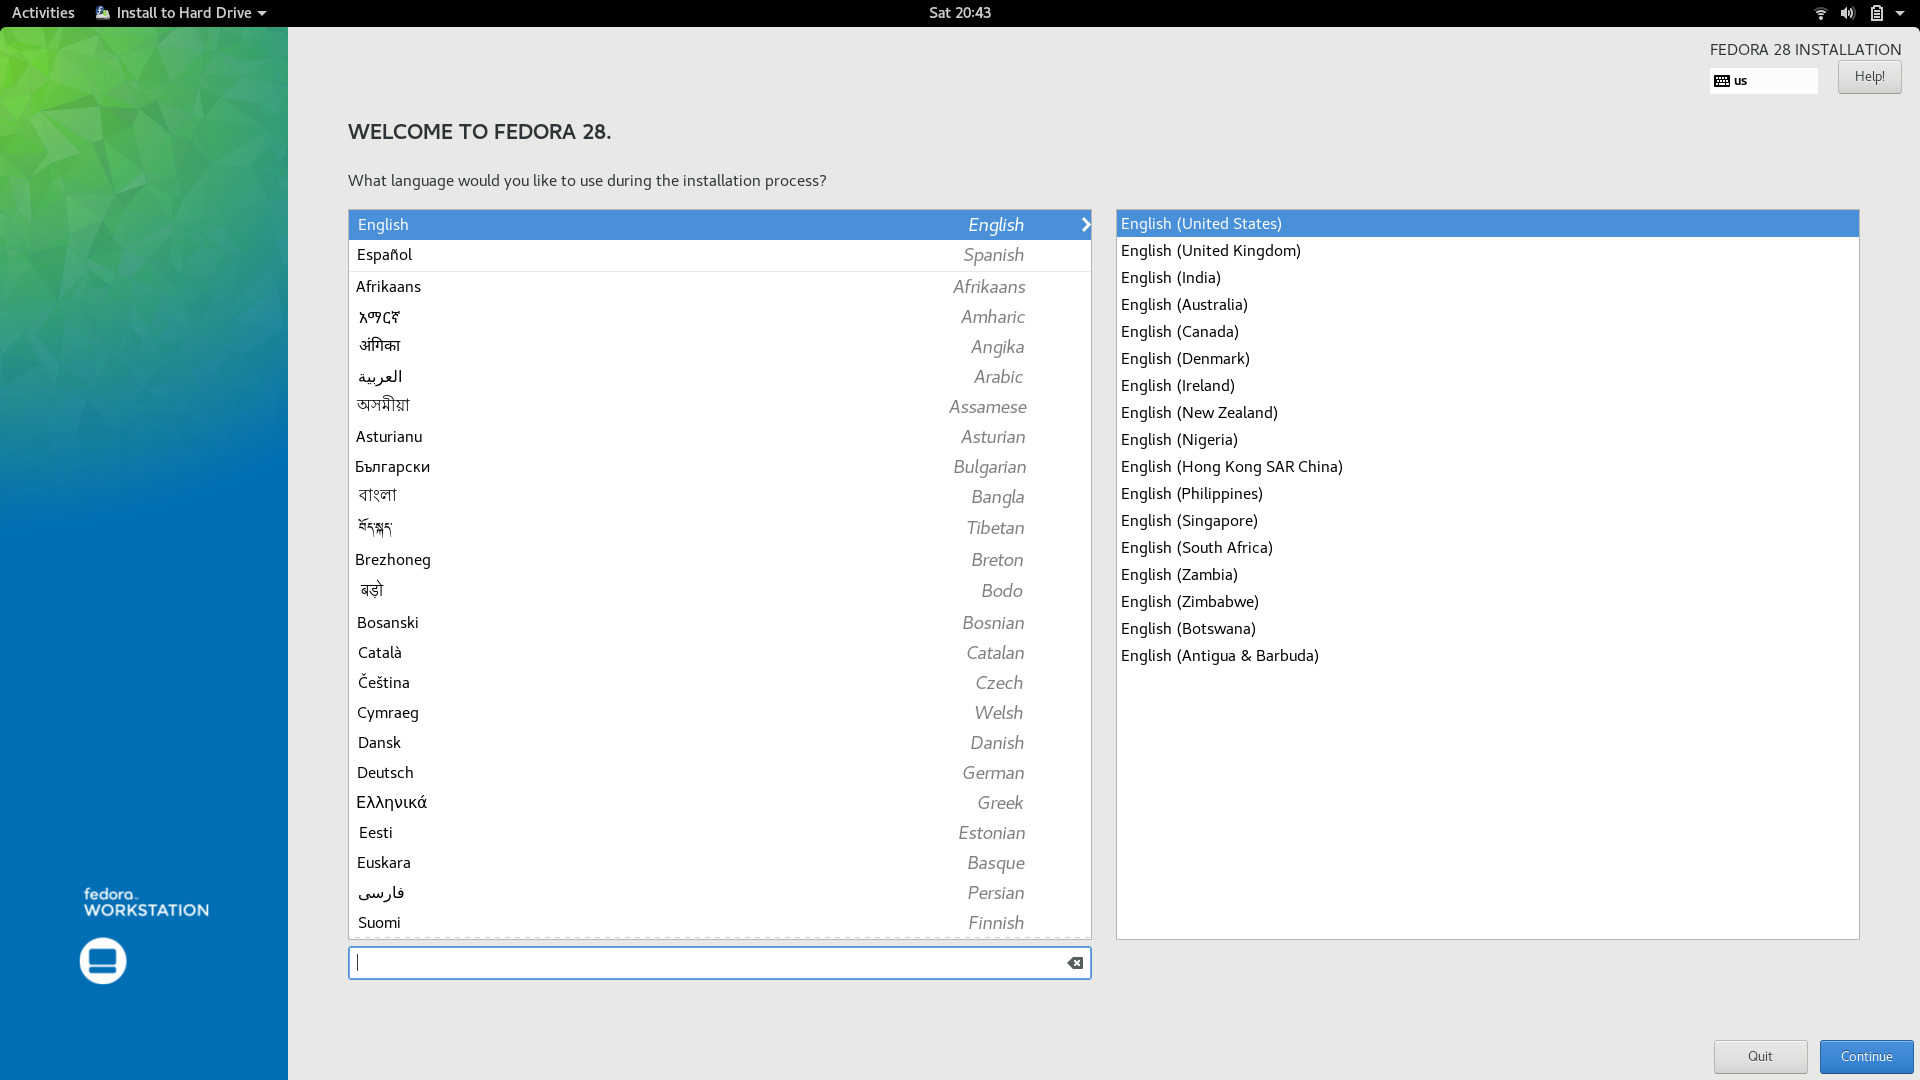Click Continue to proceed with installation

(x=1866, y=1056)
